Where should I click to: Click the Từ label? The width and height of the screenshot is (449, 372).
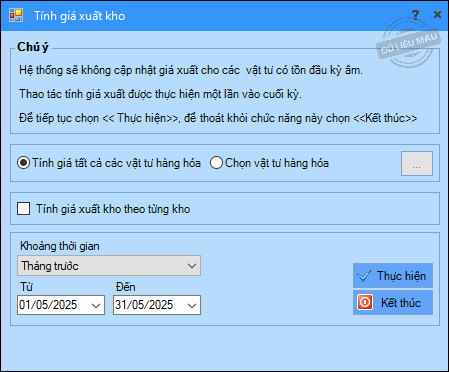click(26, 287)
